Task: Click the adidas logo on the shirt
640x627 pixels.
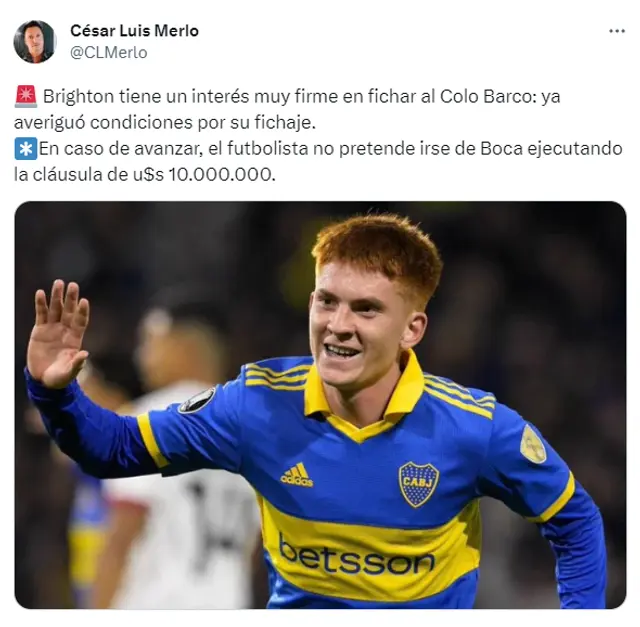Action: (297, 475)
